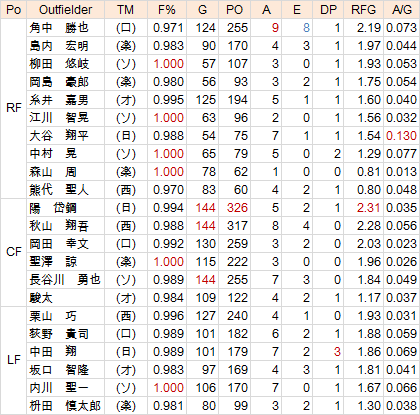Viewport: 420px width, 415px height.
Task: Select the 125 games cell
Action: click(205, 100)
